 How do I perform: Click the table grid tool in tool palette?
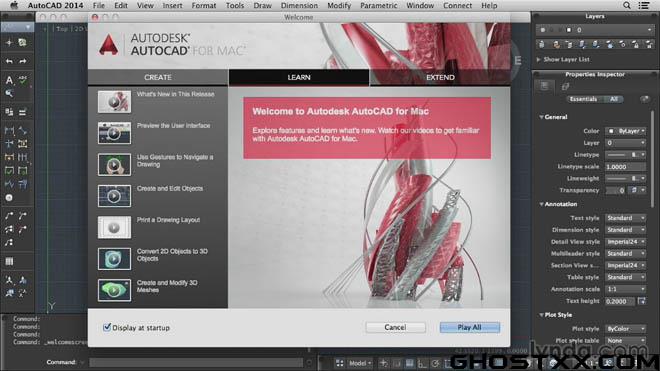[9, 262]
